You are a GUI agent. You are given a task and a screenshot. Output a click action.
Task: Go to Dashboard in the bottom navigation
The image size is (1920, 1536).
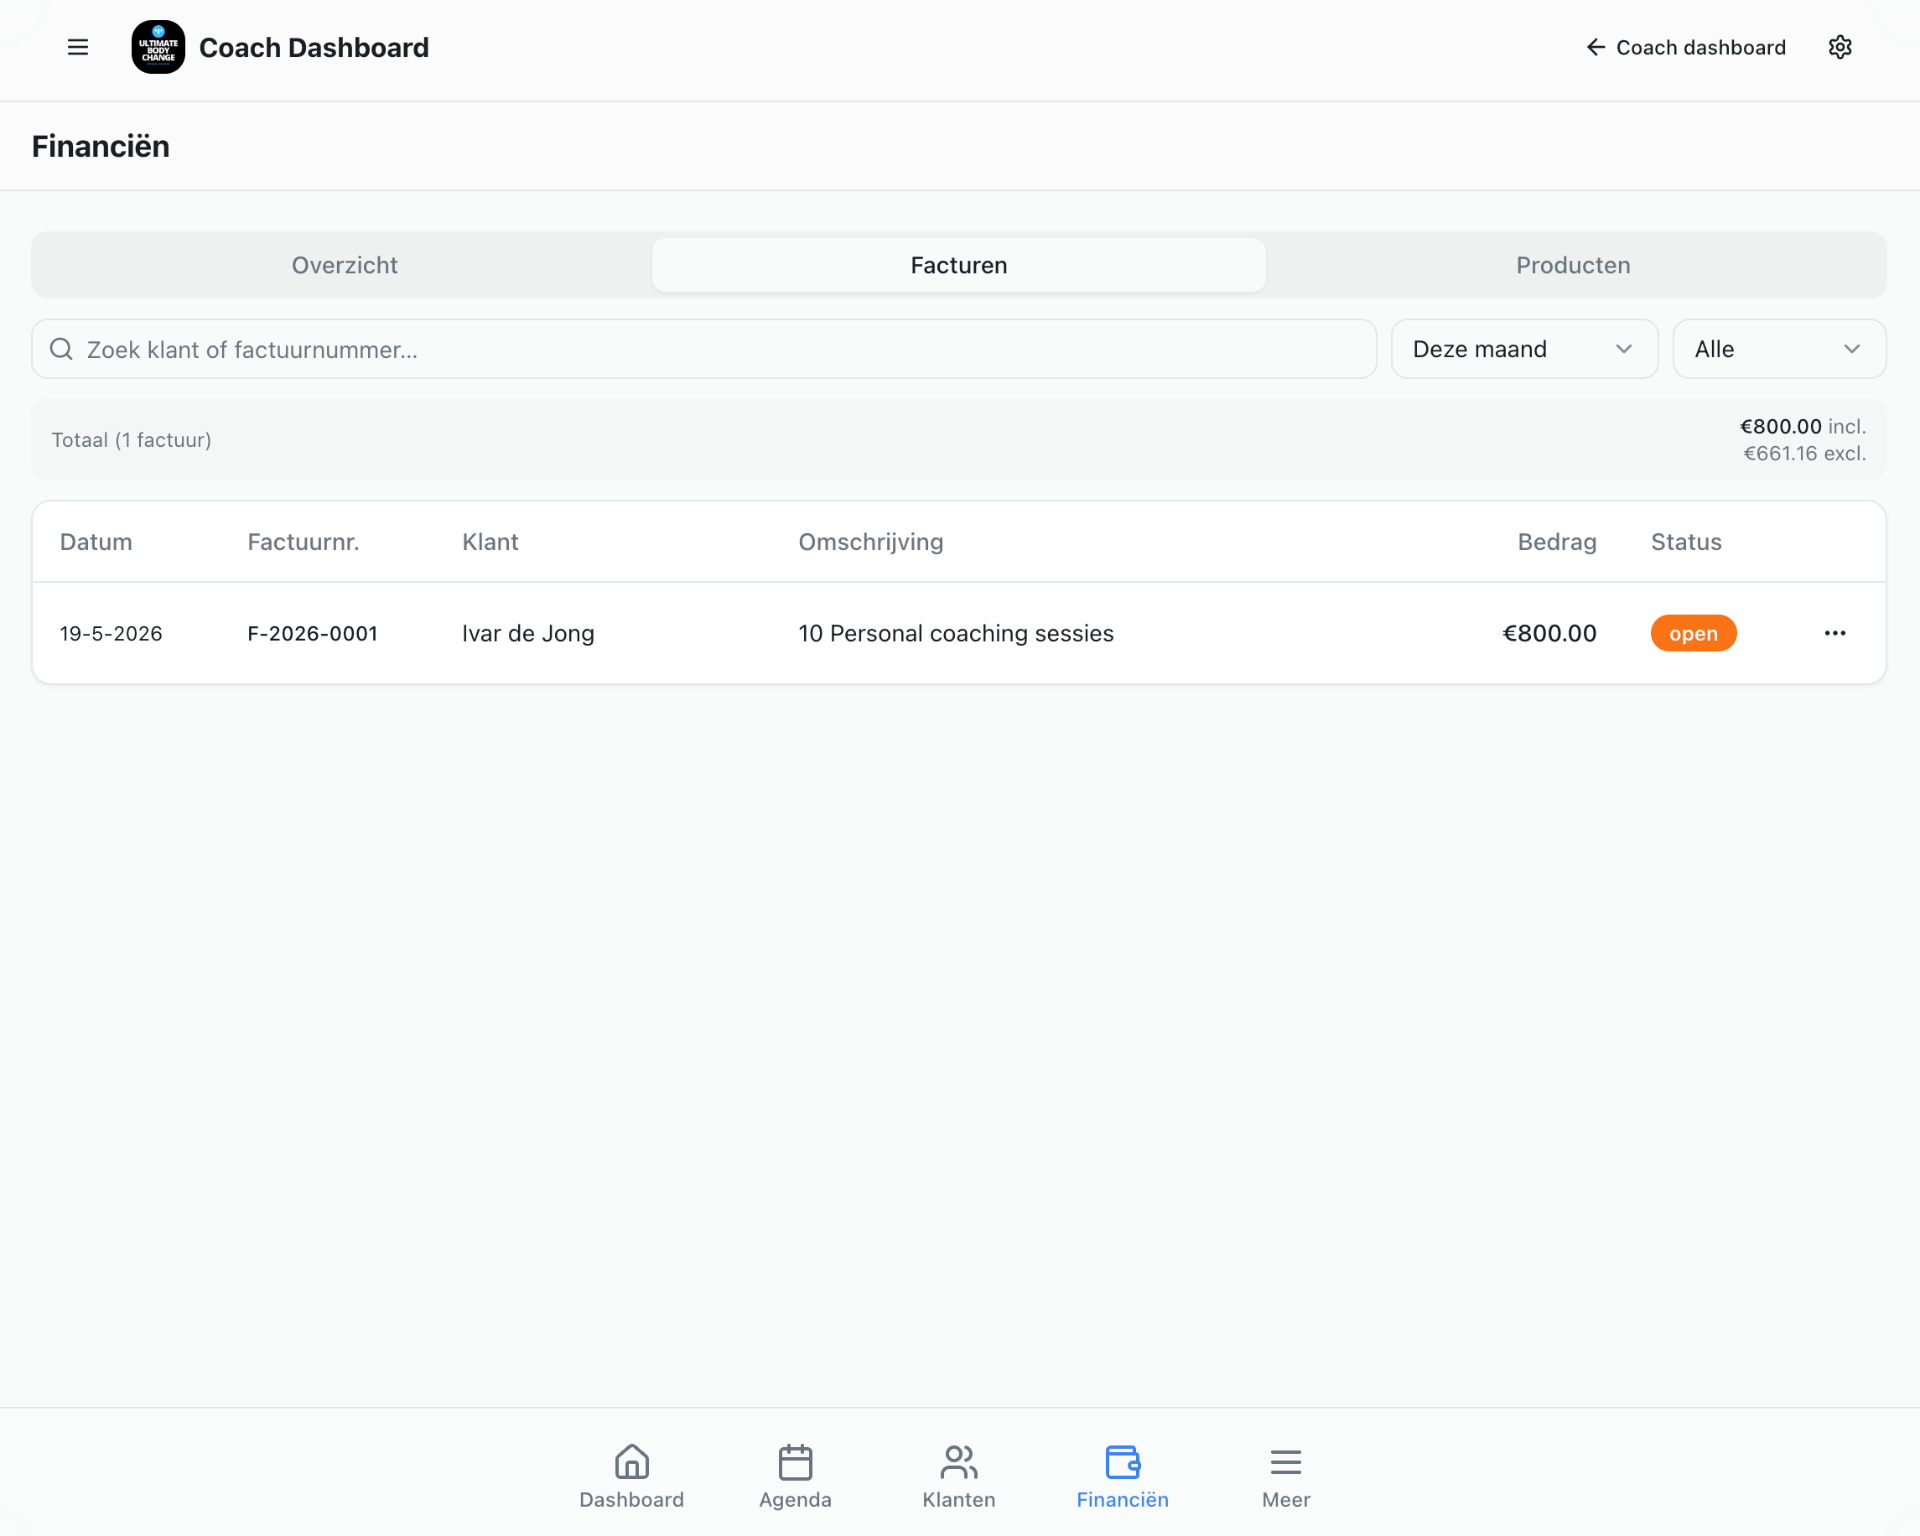coord(631,1476)
